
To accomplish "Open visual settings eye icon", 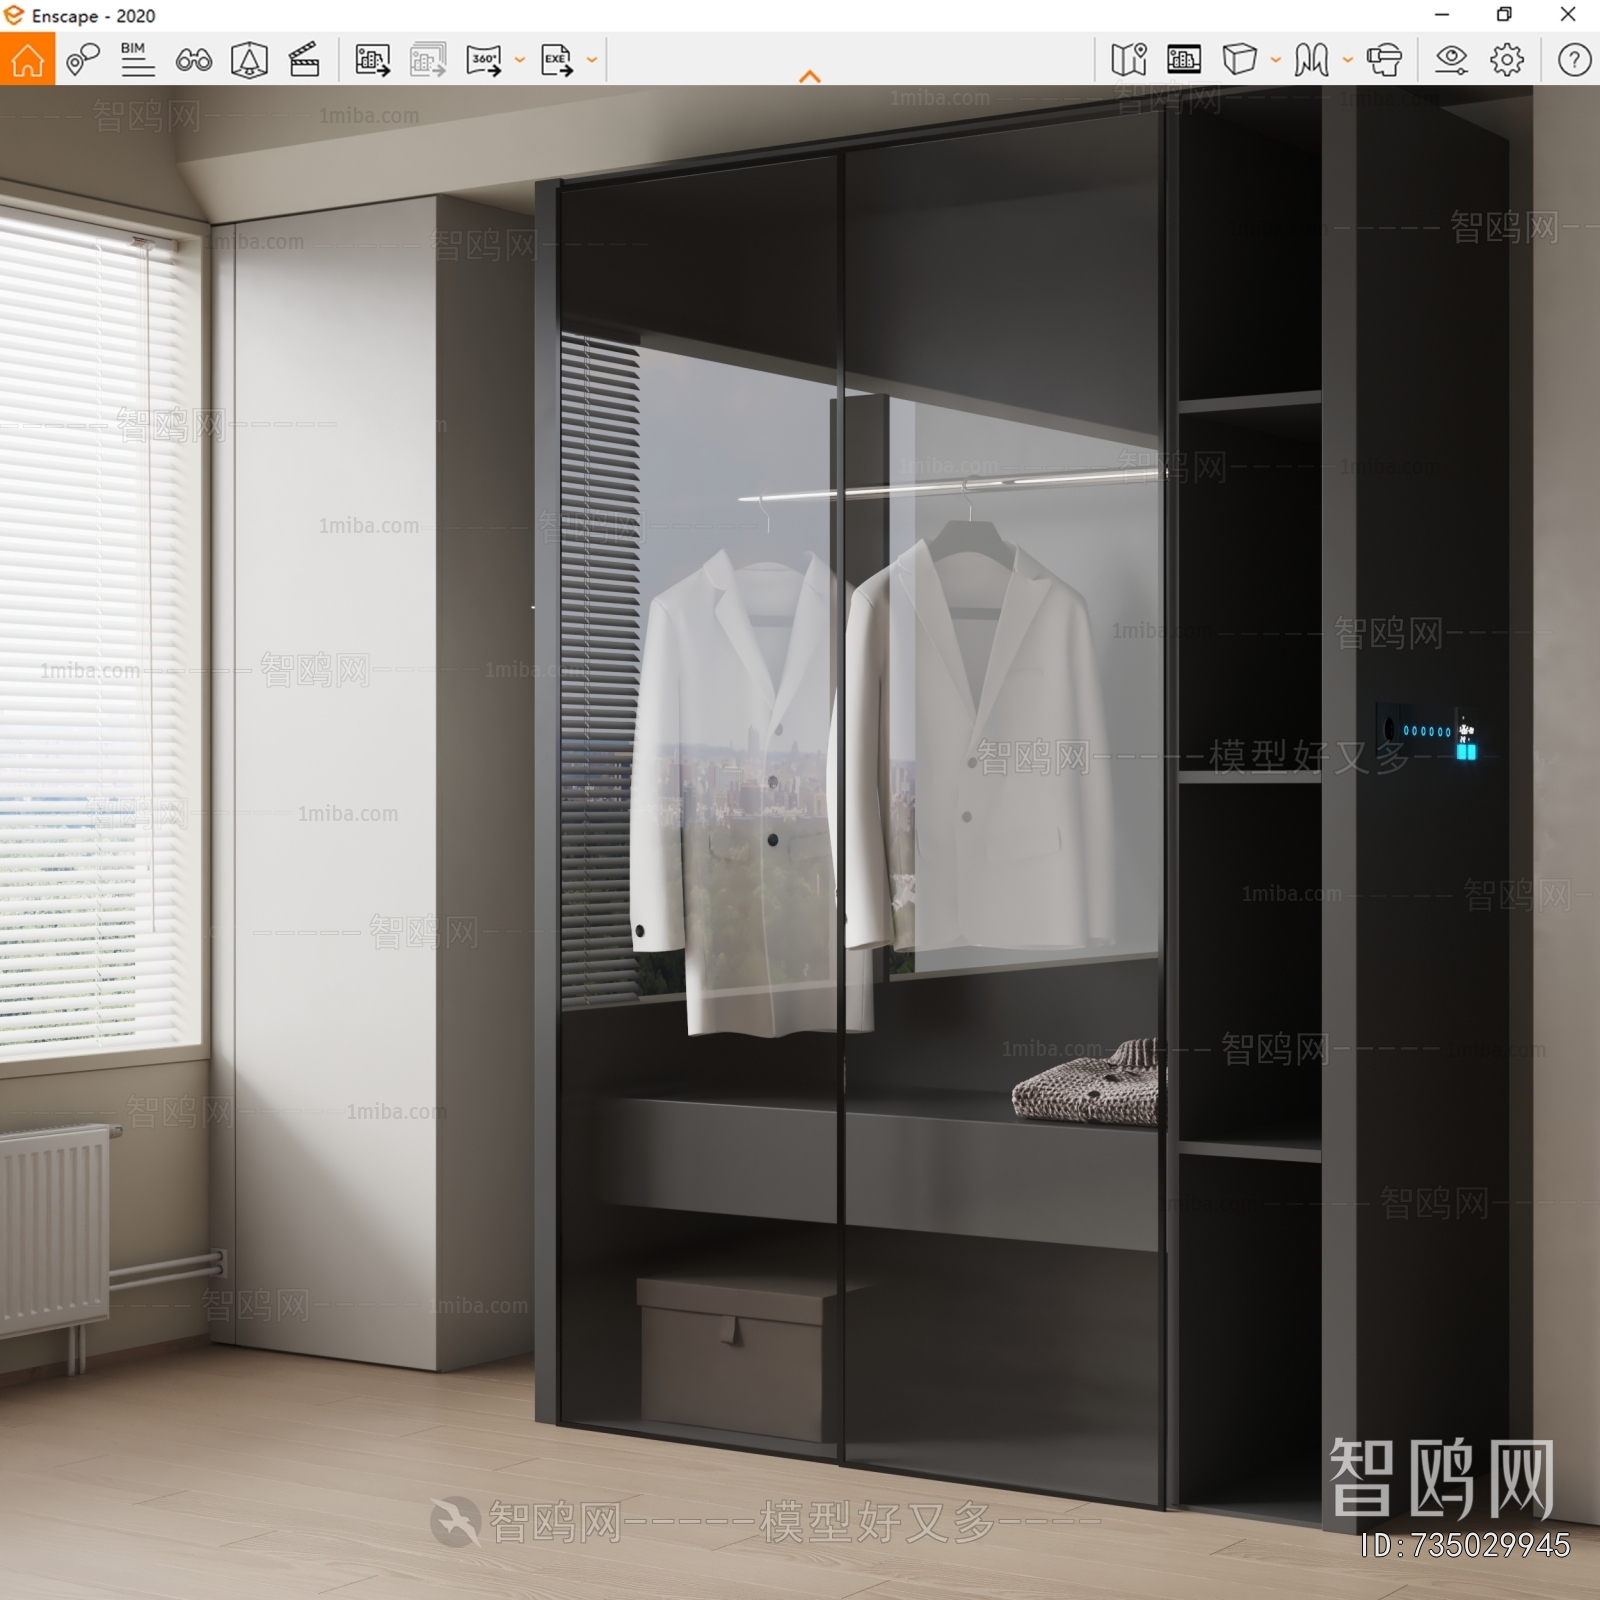I will [x=1451, y=60].
